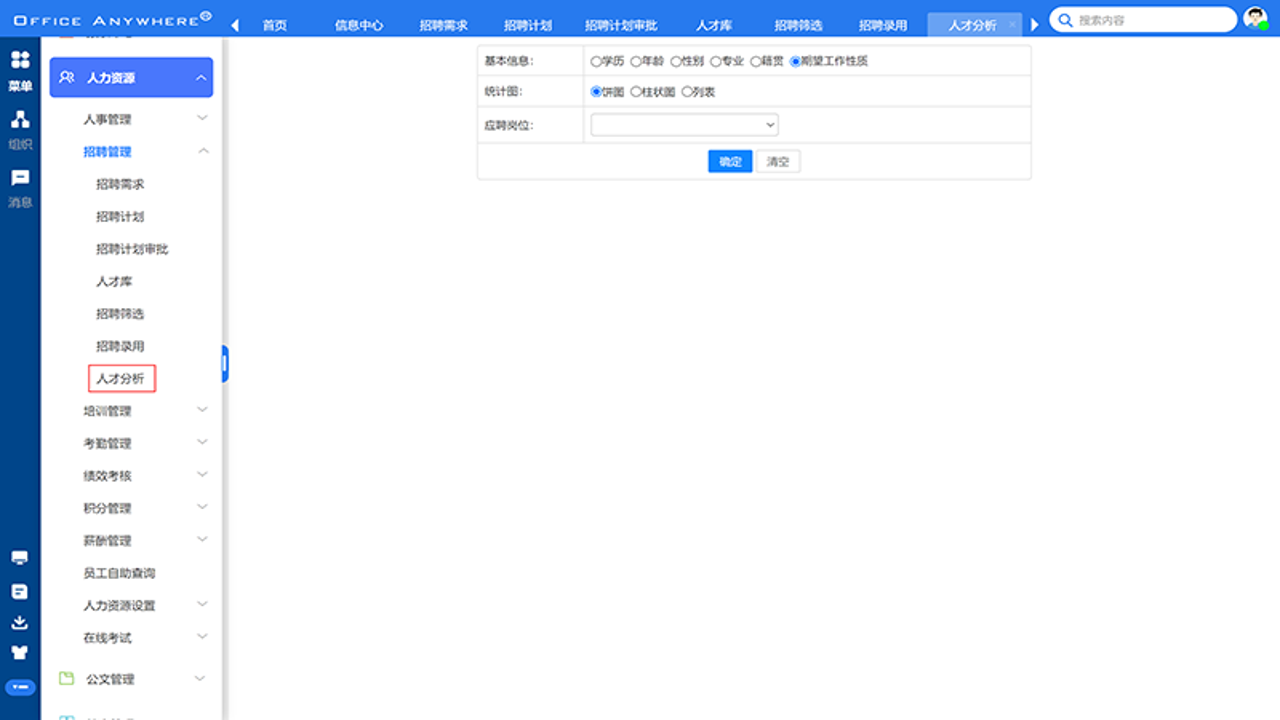Click the monitor icon in left rail

tap(20, 558)
